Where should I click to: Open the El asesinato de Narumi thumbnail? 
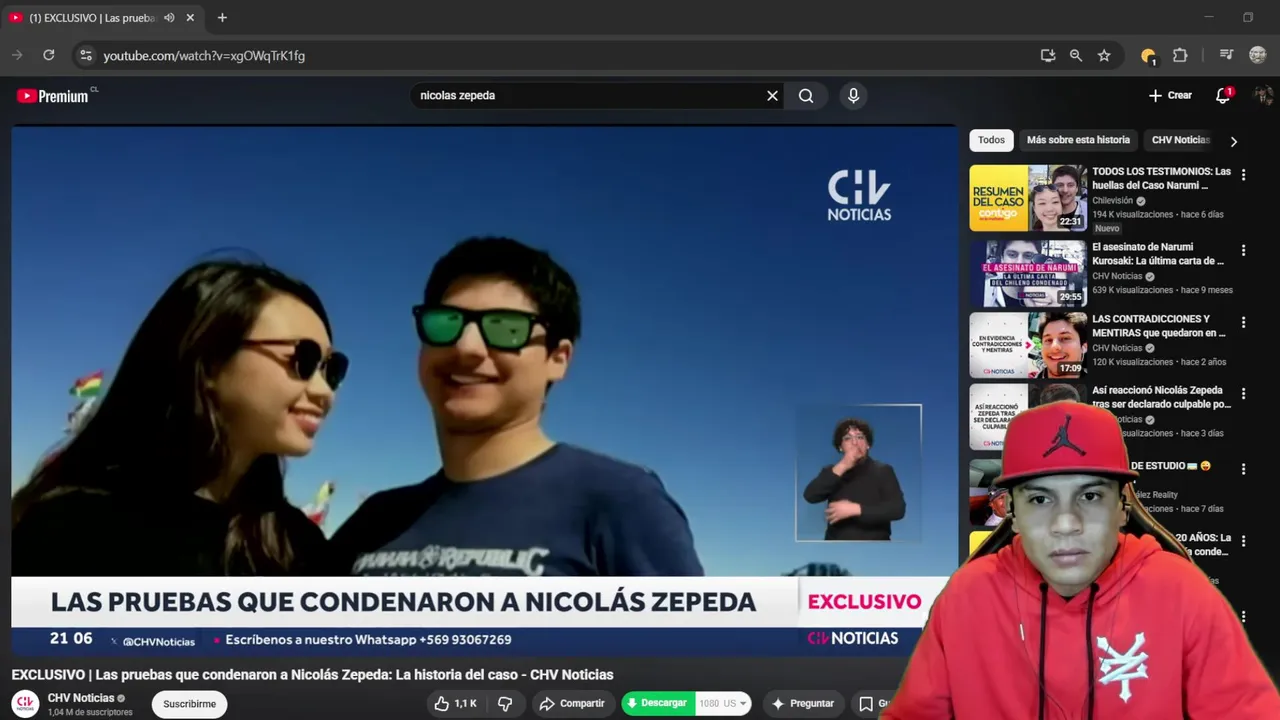(1027, 273)
